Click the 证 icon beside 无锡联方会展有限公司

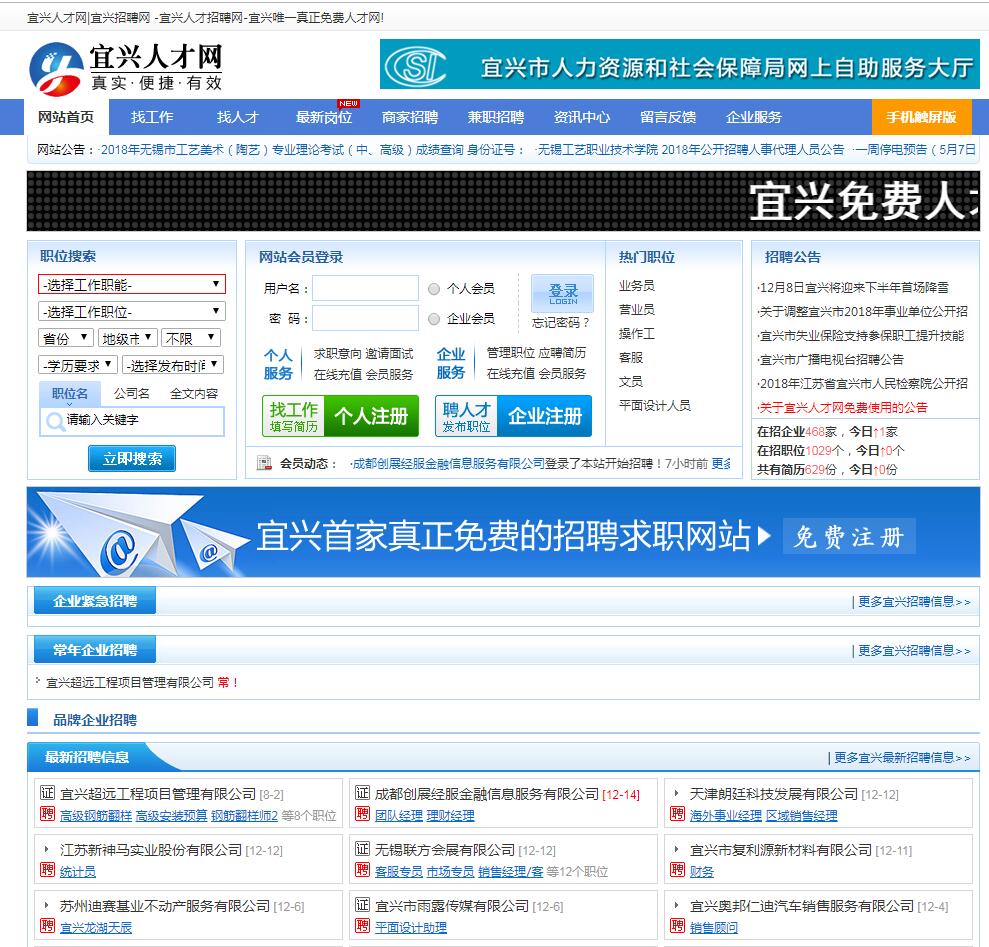pos(362,849)
